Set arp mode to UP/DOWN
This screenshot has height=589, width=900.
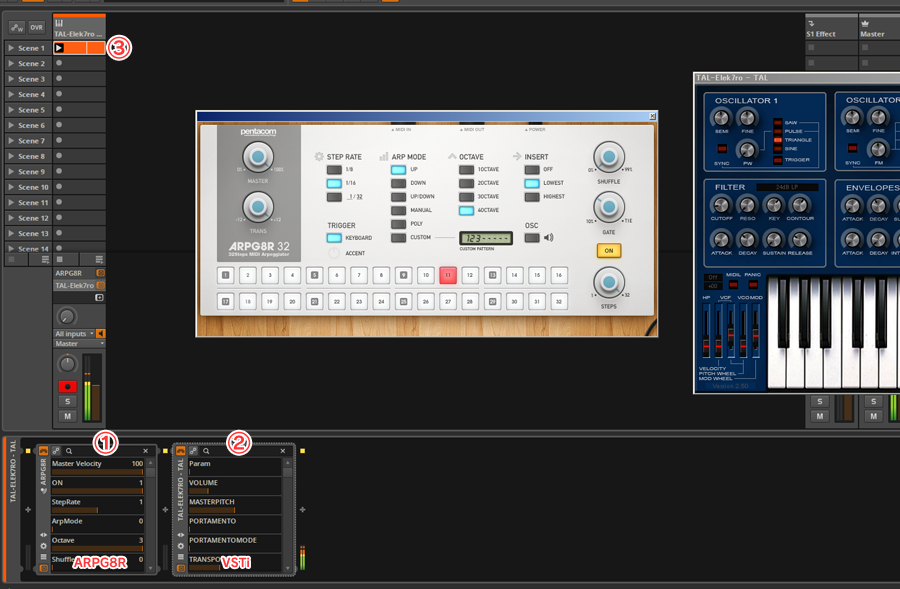click(398, 197)
